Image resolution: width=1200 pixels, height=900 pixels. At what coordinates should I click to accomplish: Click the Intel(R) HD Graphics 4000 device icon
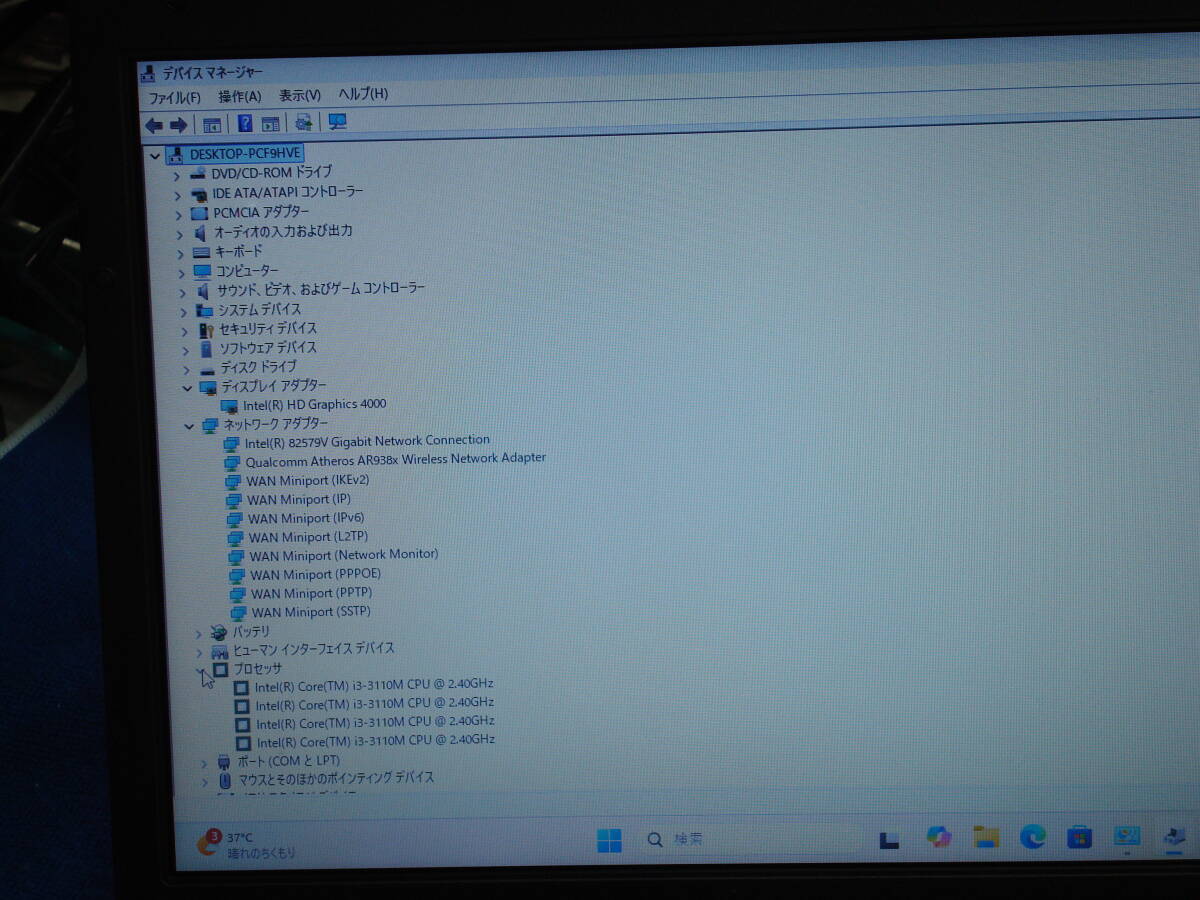coord(229,406)
